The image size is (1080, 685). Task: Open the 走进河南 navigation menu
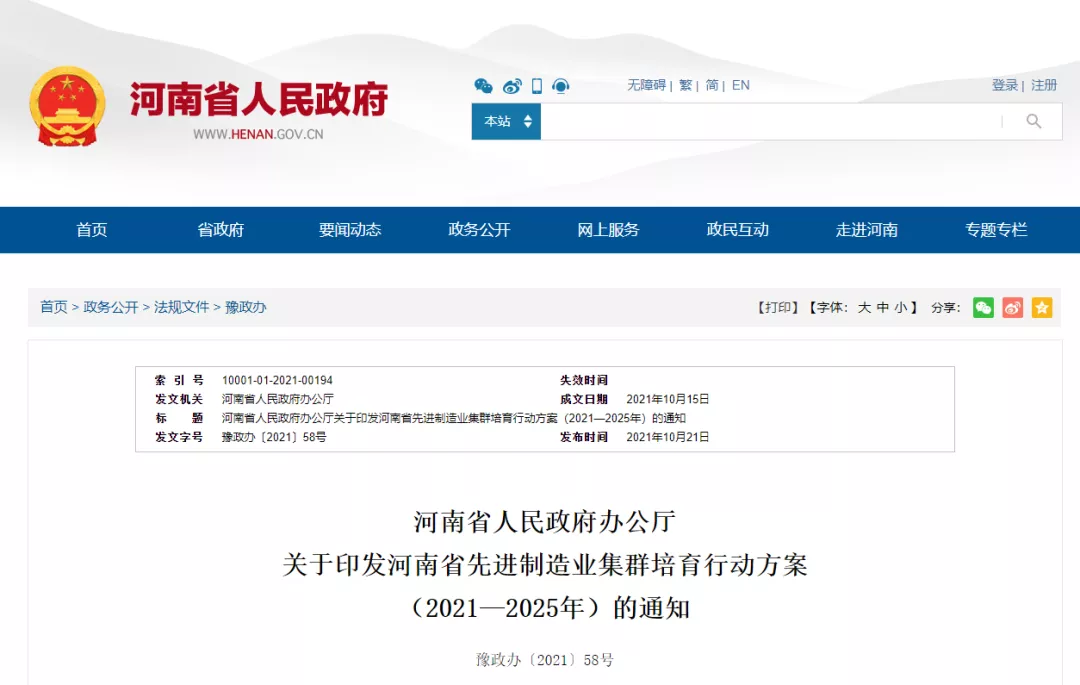coord(866,230)
